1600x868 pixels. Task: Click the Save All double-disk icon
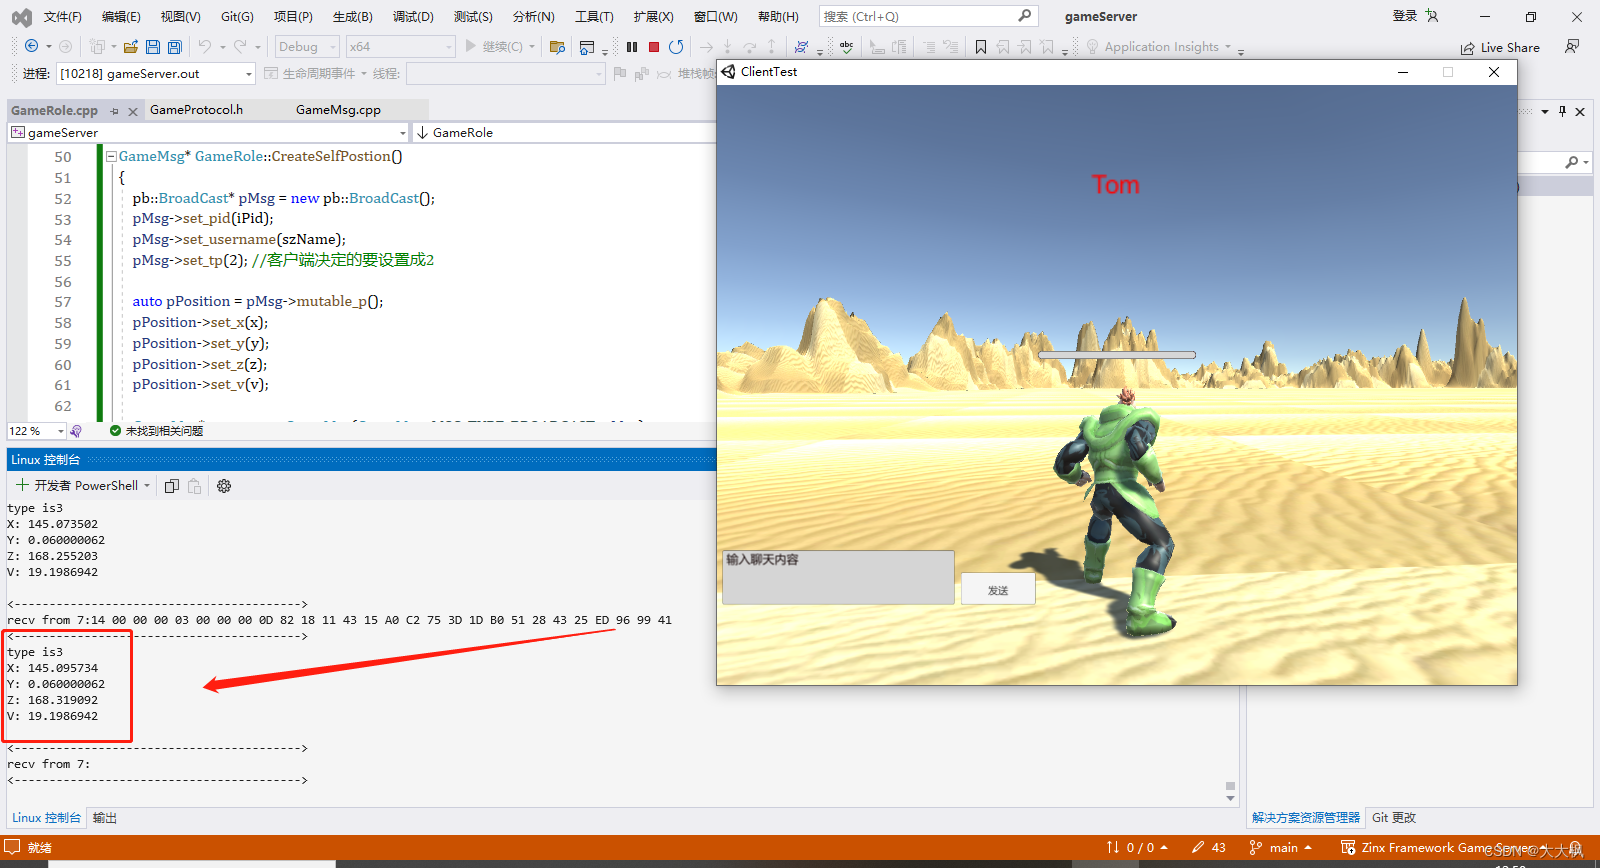click(x=175, y=47)
